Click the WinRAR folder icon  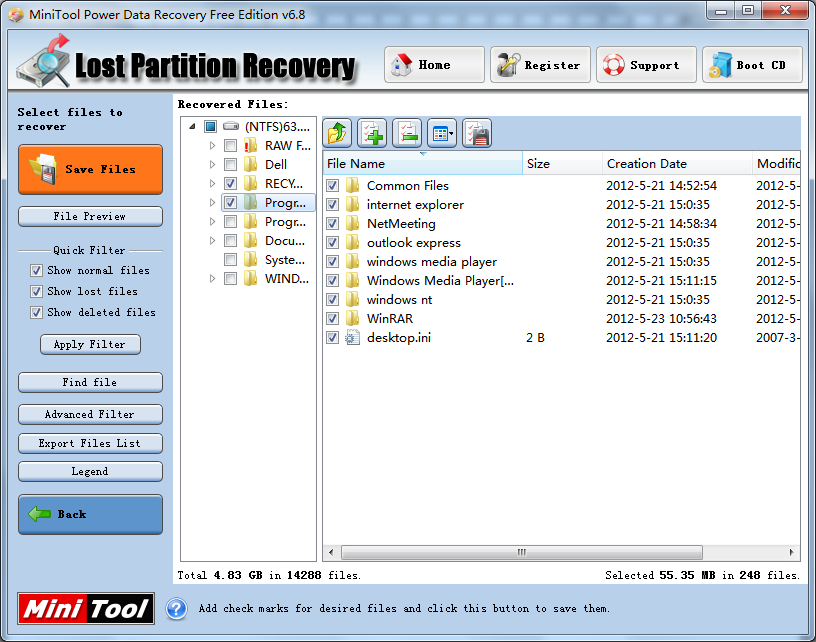point(352,318)
